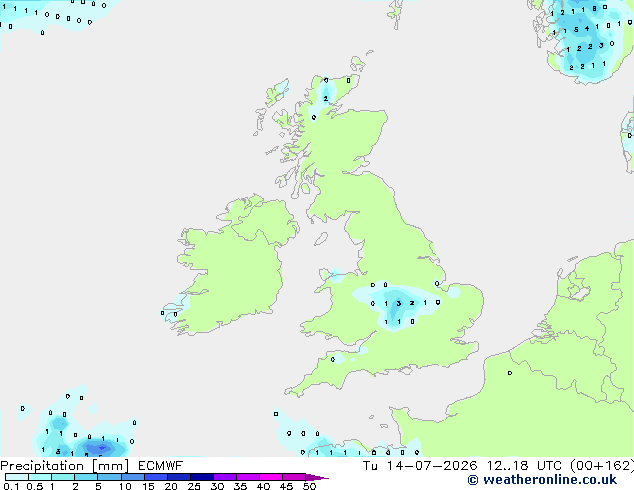Select the ECMWF model label
Screen dimensions: 634x490
(x=160, y=466)
